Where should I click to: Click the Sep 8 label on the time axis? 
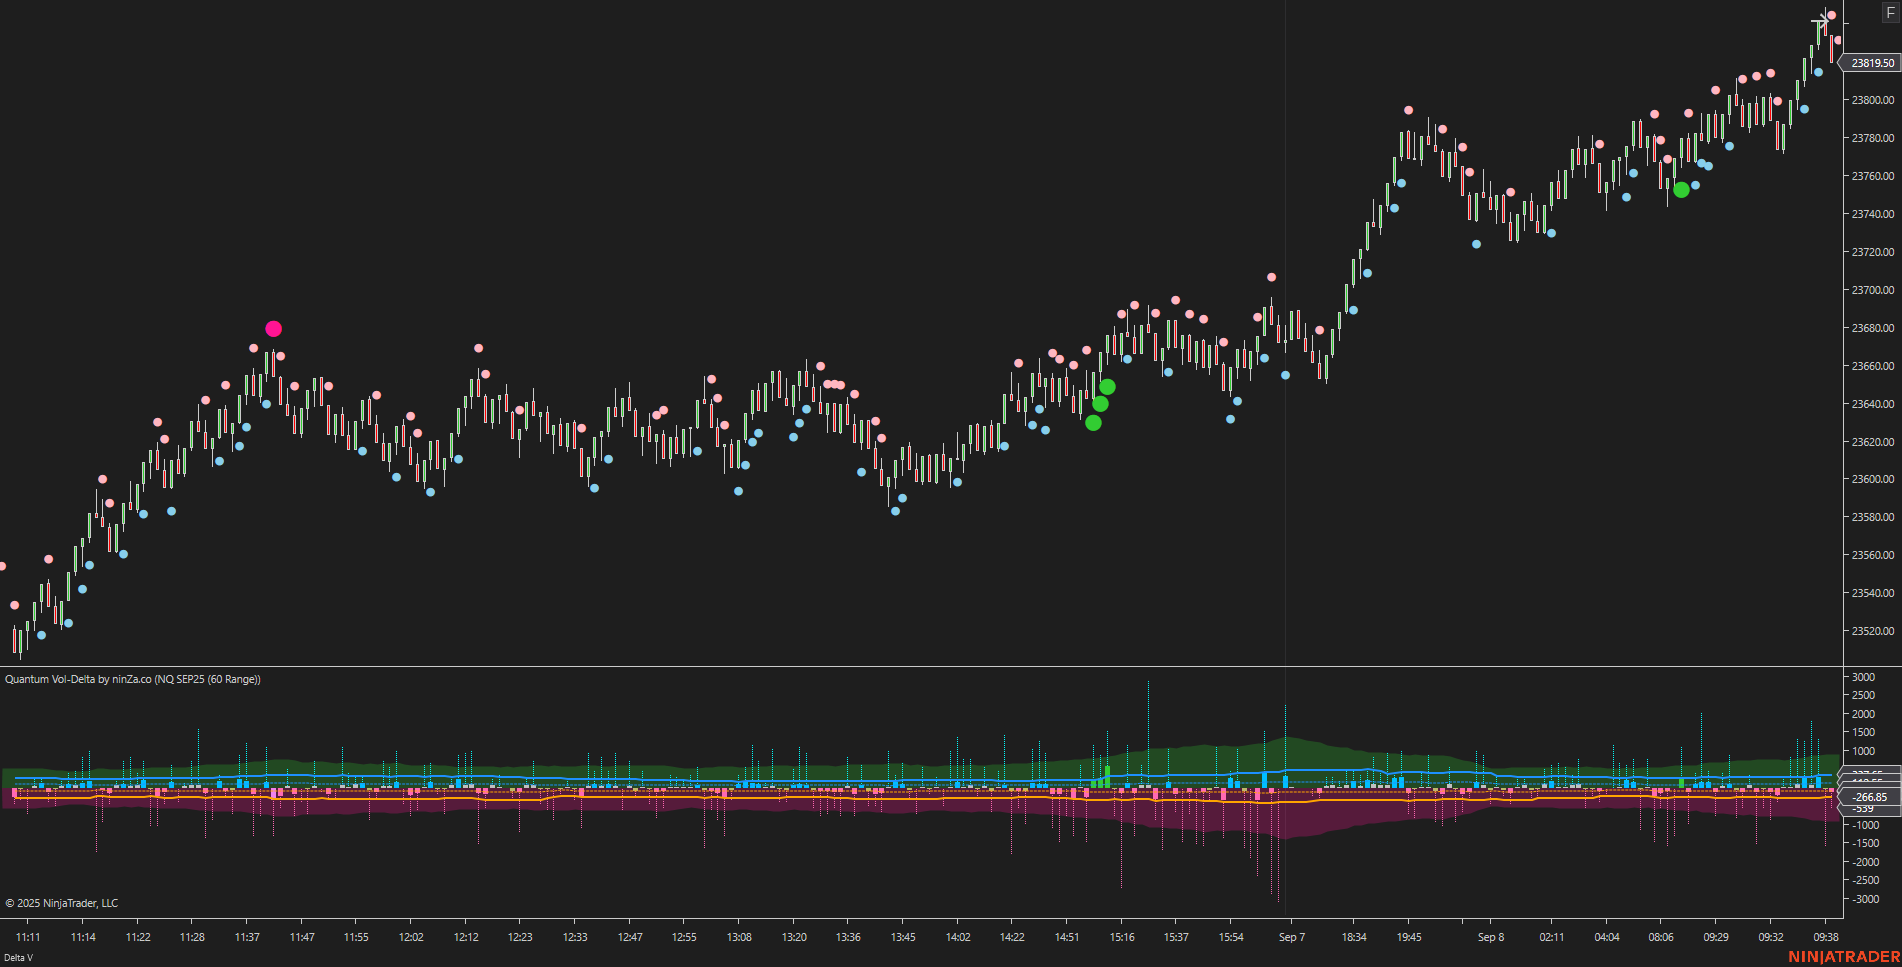pyautogui.click(x=1490, y=938)
